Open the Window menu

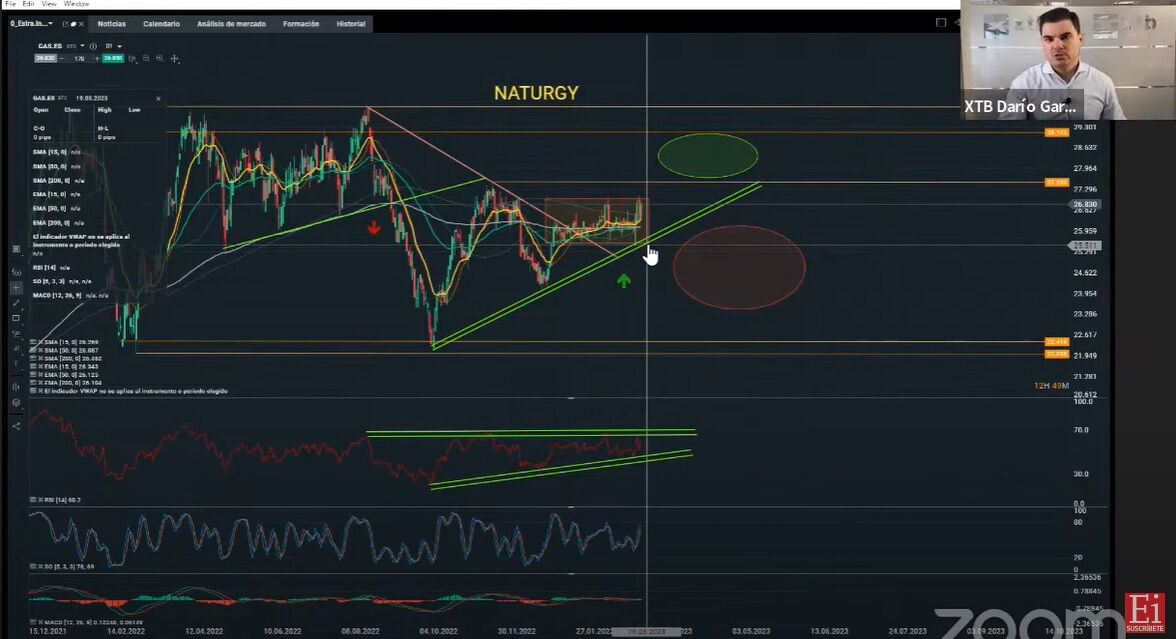coord(76,4)
